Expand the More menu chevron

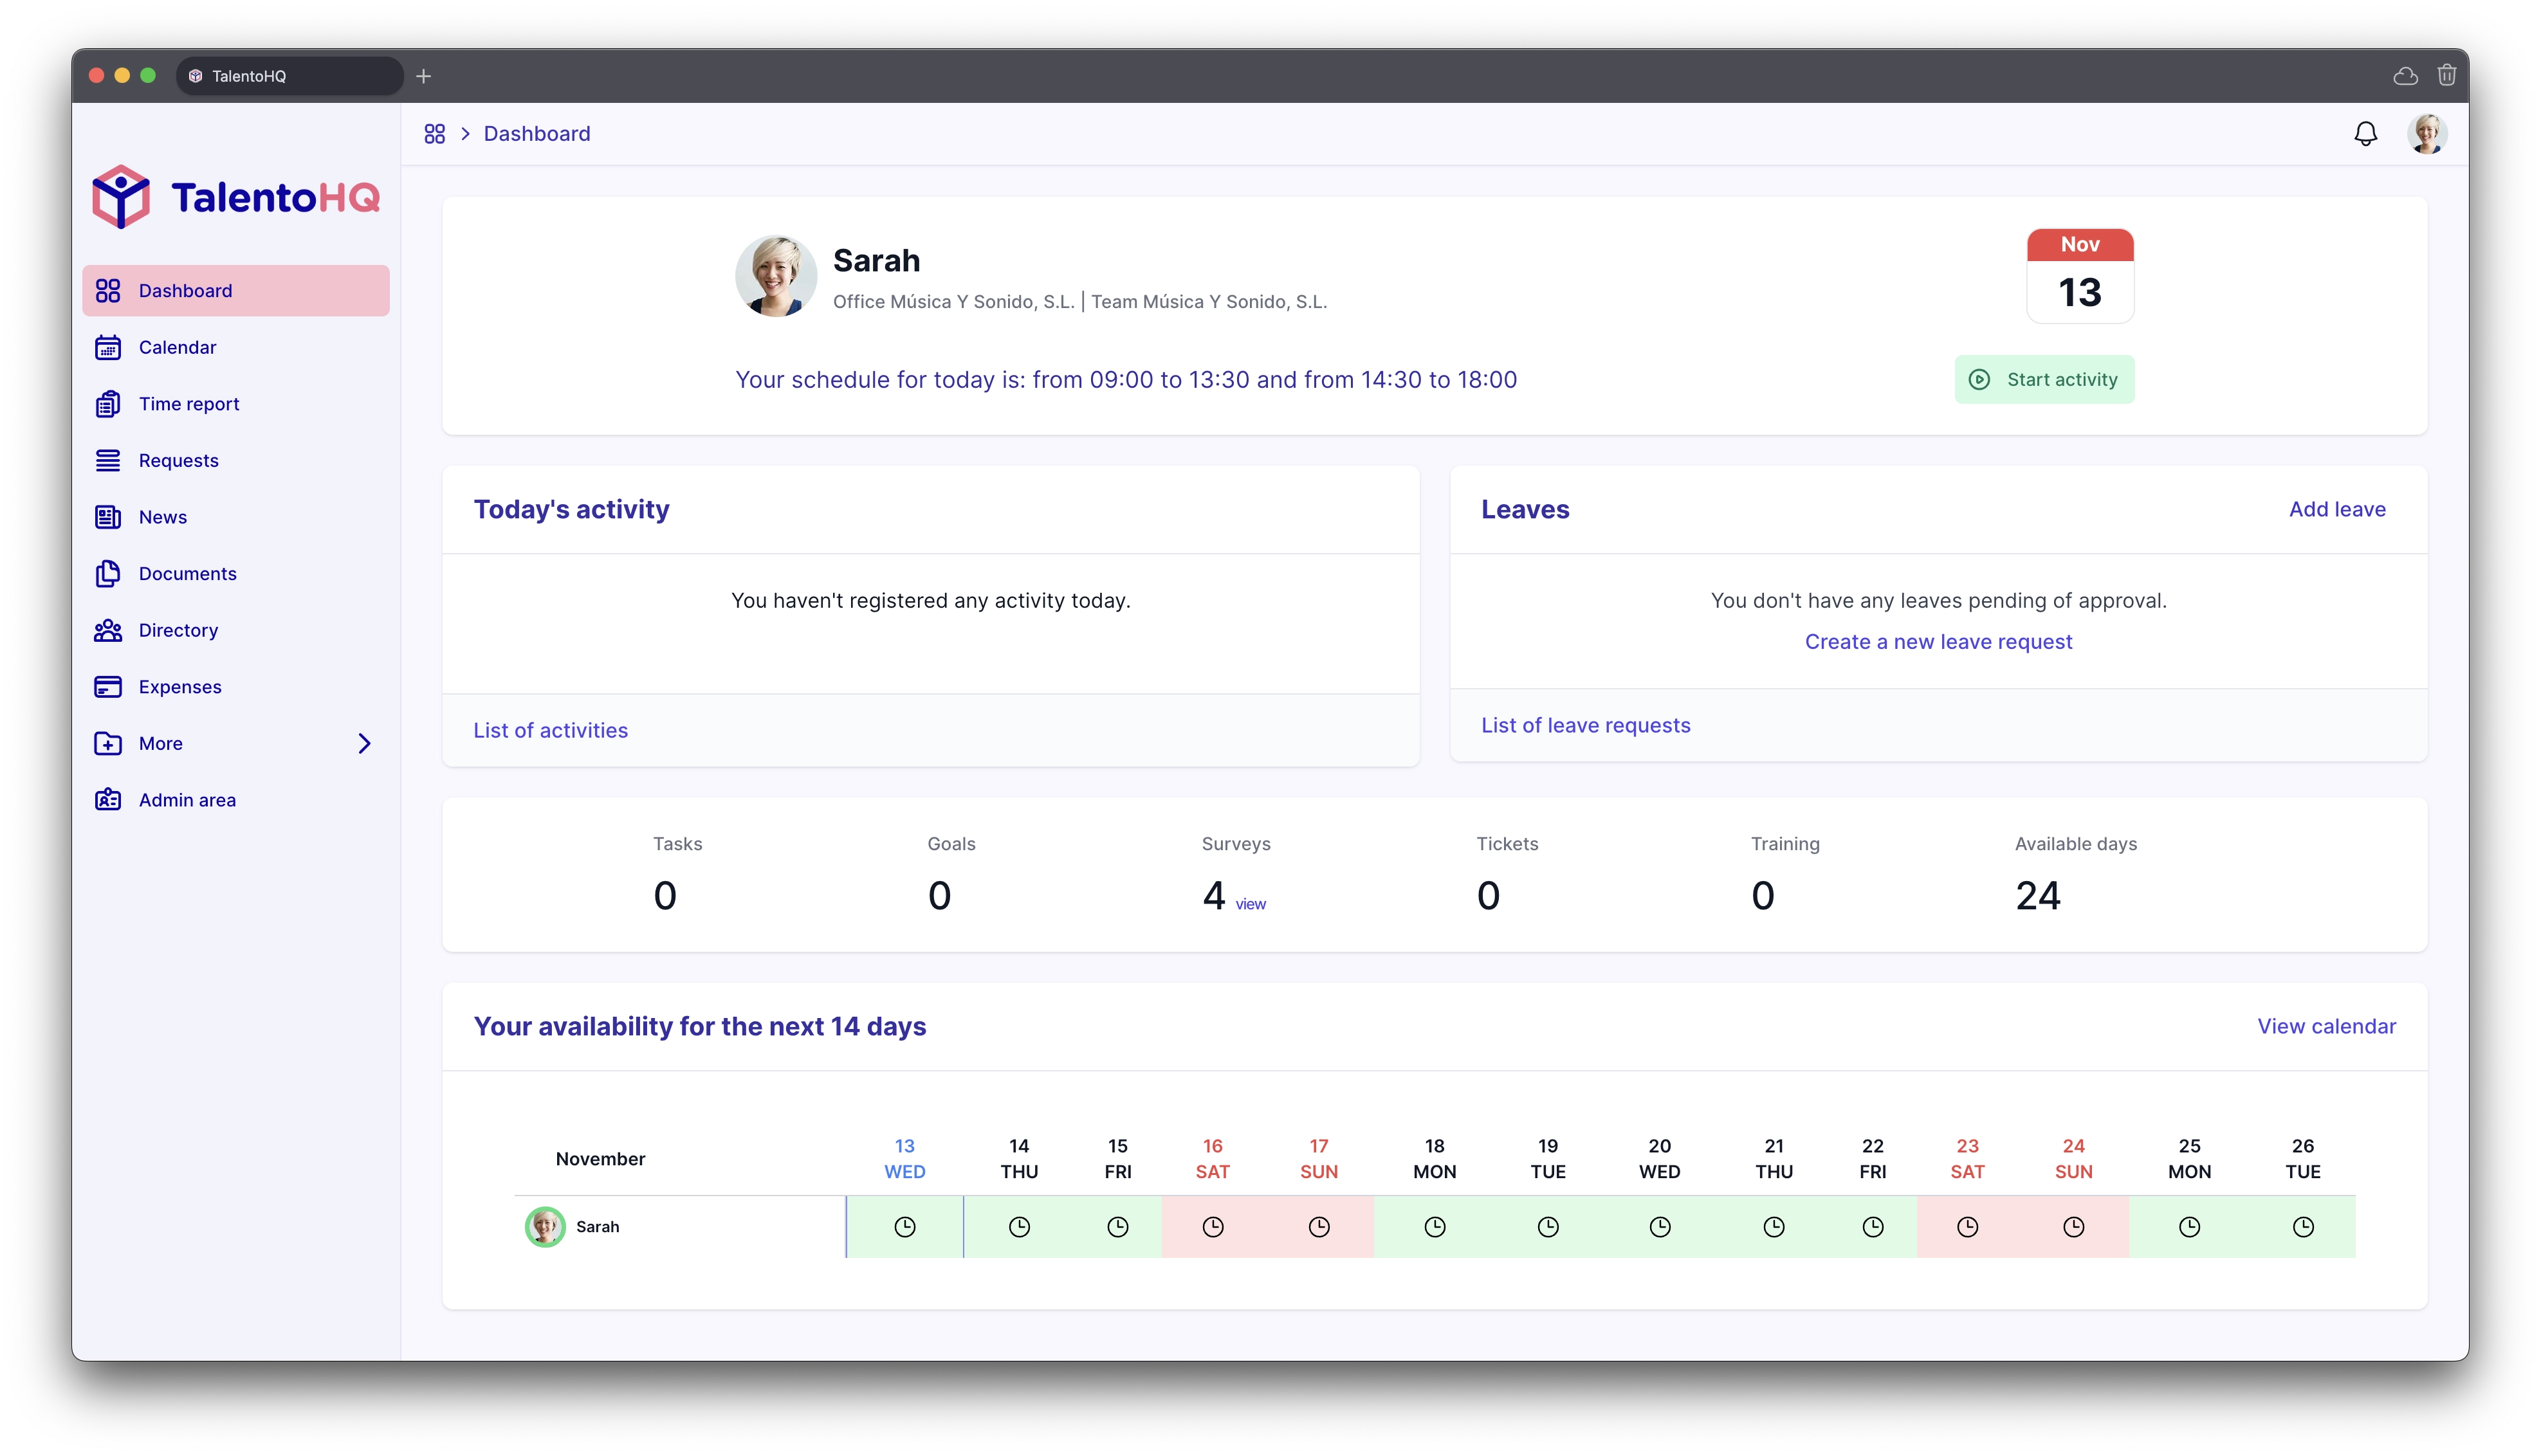pos(364,743)
